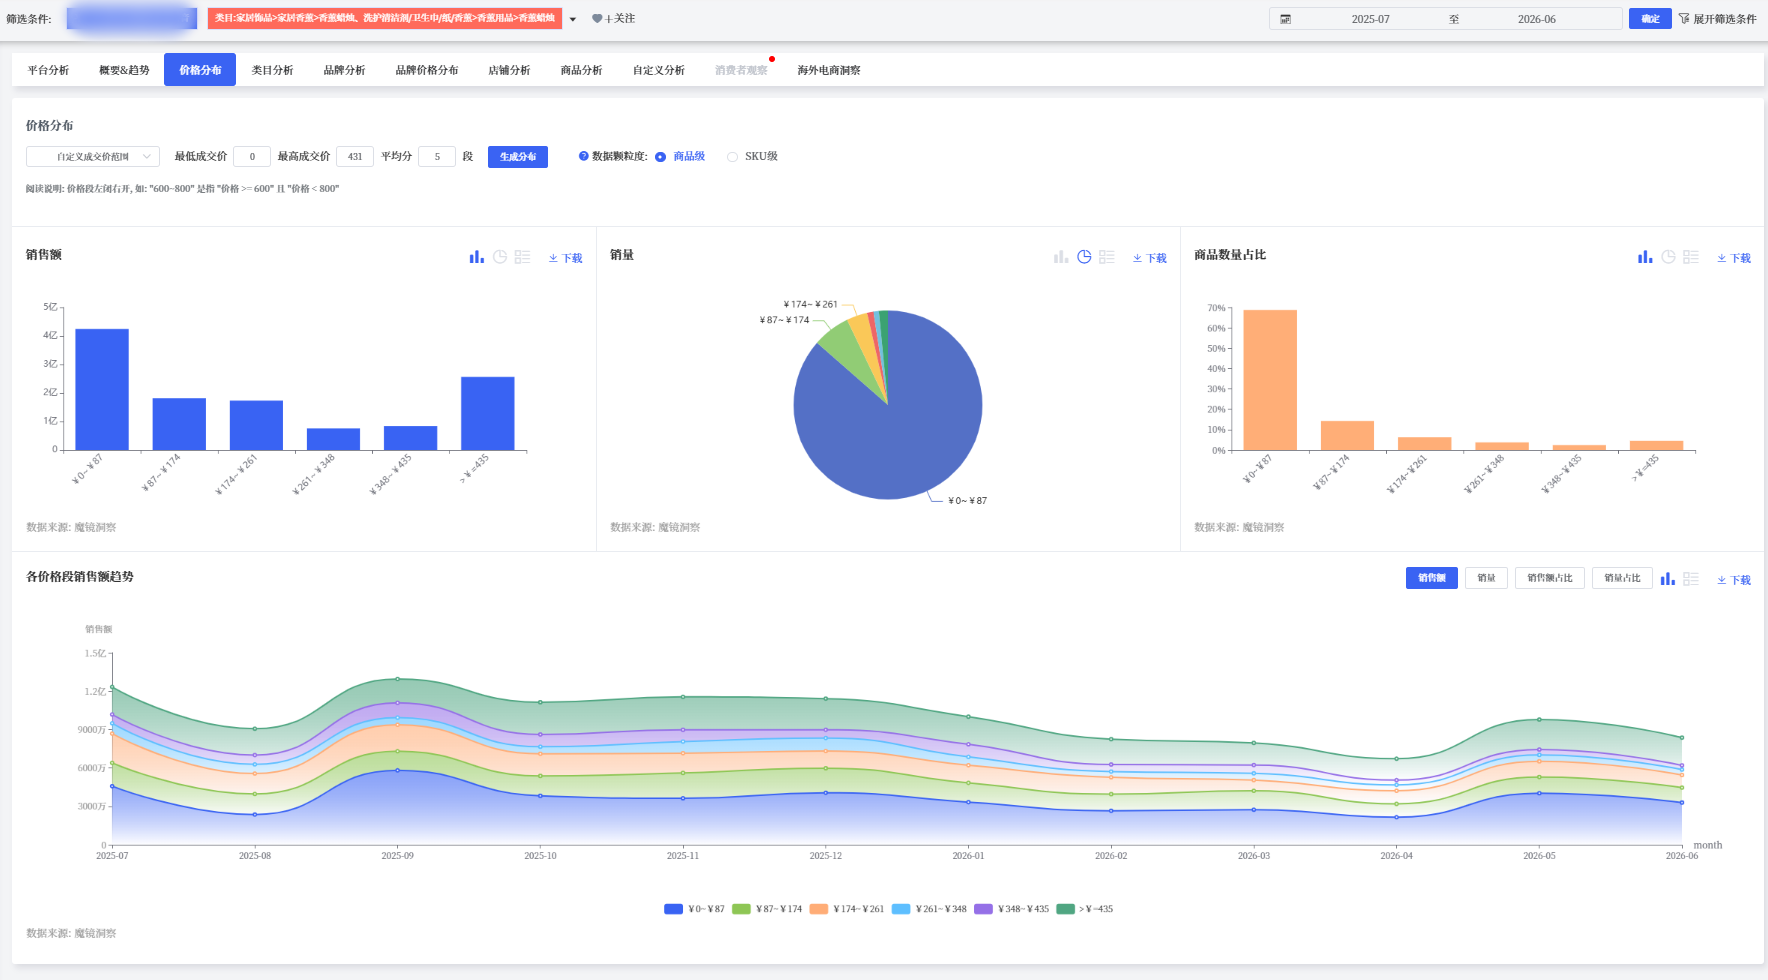Toggle ¥0~¥87 series in trend legend
Screen dimensions: 1768x980
pyautogui.click(x=694, y=909)
